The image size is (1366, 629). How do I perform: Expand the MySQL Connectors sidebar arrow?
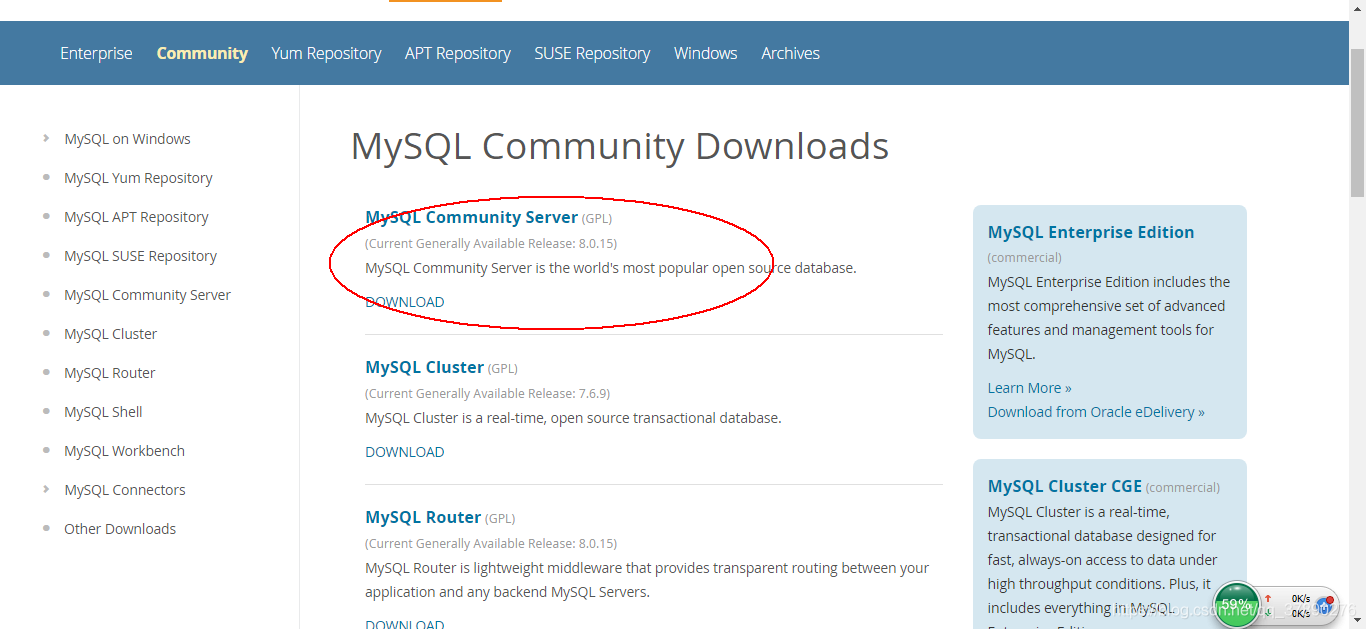click(46, 489)
